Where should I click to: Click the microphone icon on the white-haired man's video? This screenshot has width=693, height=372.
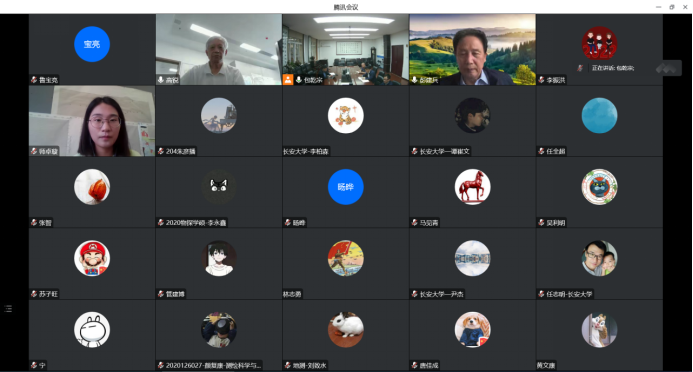(161, 80)
